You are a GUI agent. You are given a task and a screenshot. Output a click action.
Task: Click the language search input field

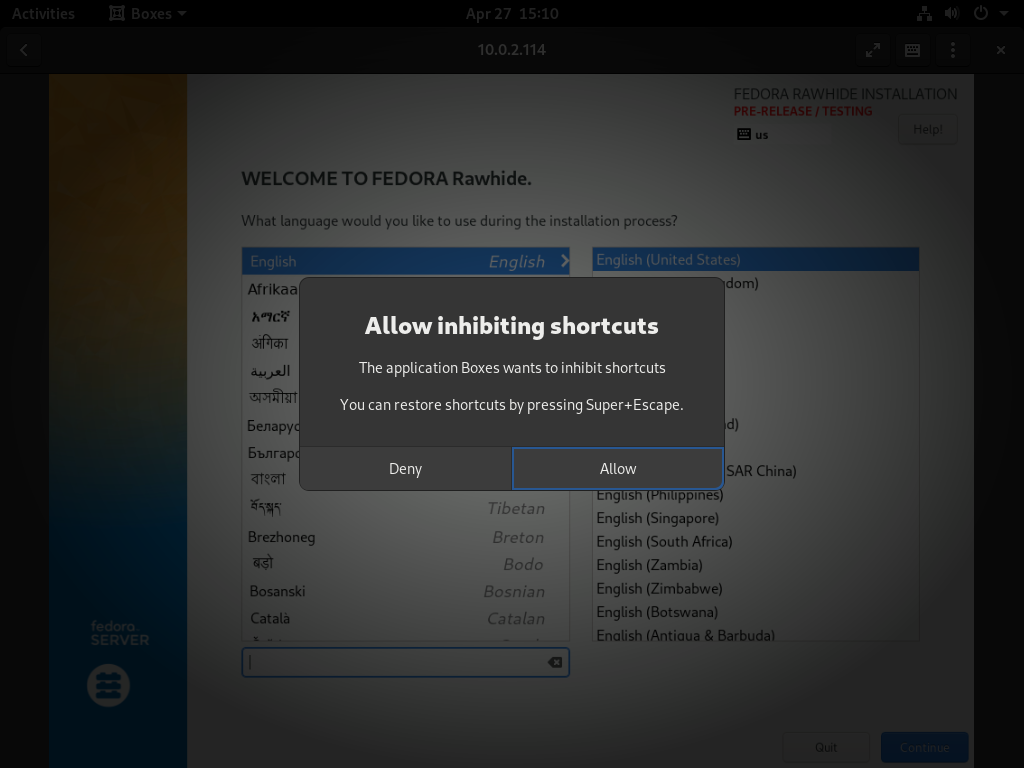406,662
